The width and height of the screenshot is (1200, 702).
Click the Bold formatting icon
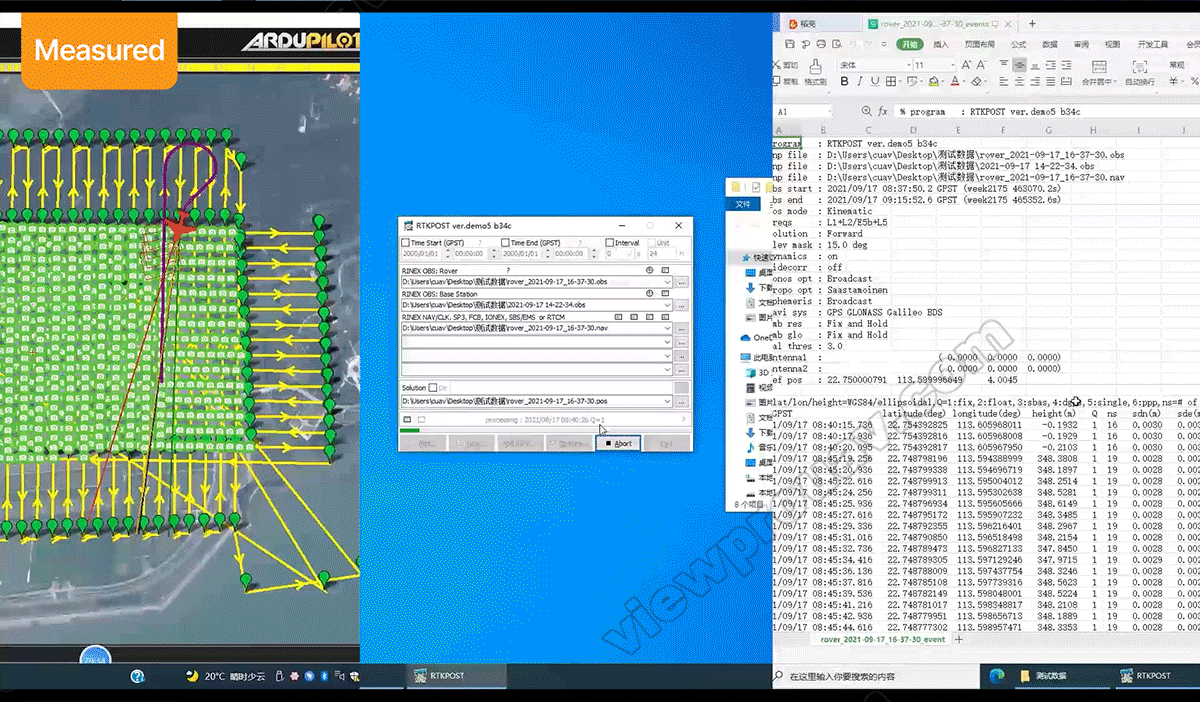[842, 82]
